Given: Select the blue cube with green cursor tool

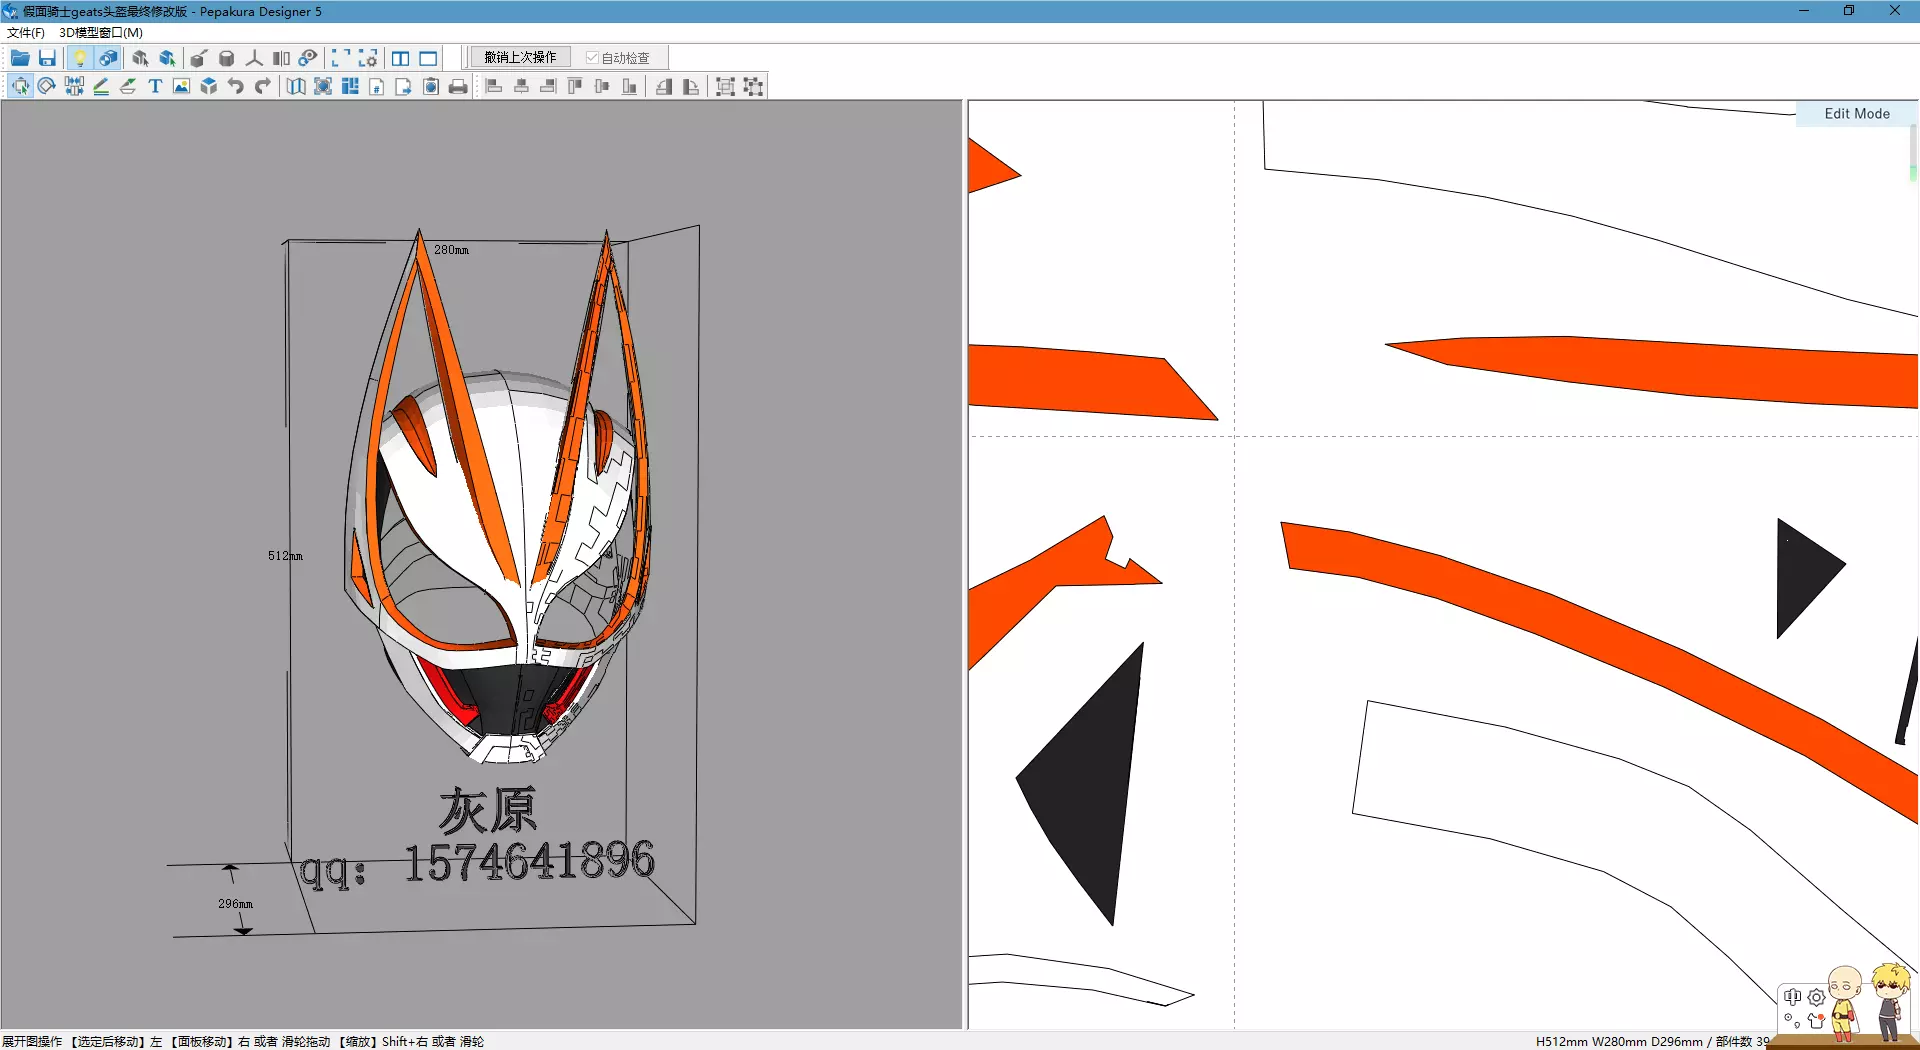Looking at the screenshot, I should tap(167, 58).
